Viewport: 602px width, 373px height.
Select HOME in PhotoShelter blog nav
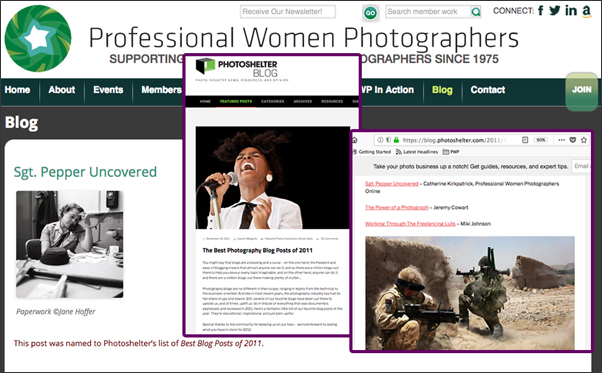(205, 102)
